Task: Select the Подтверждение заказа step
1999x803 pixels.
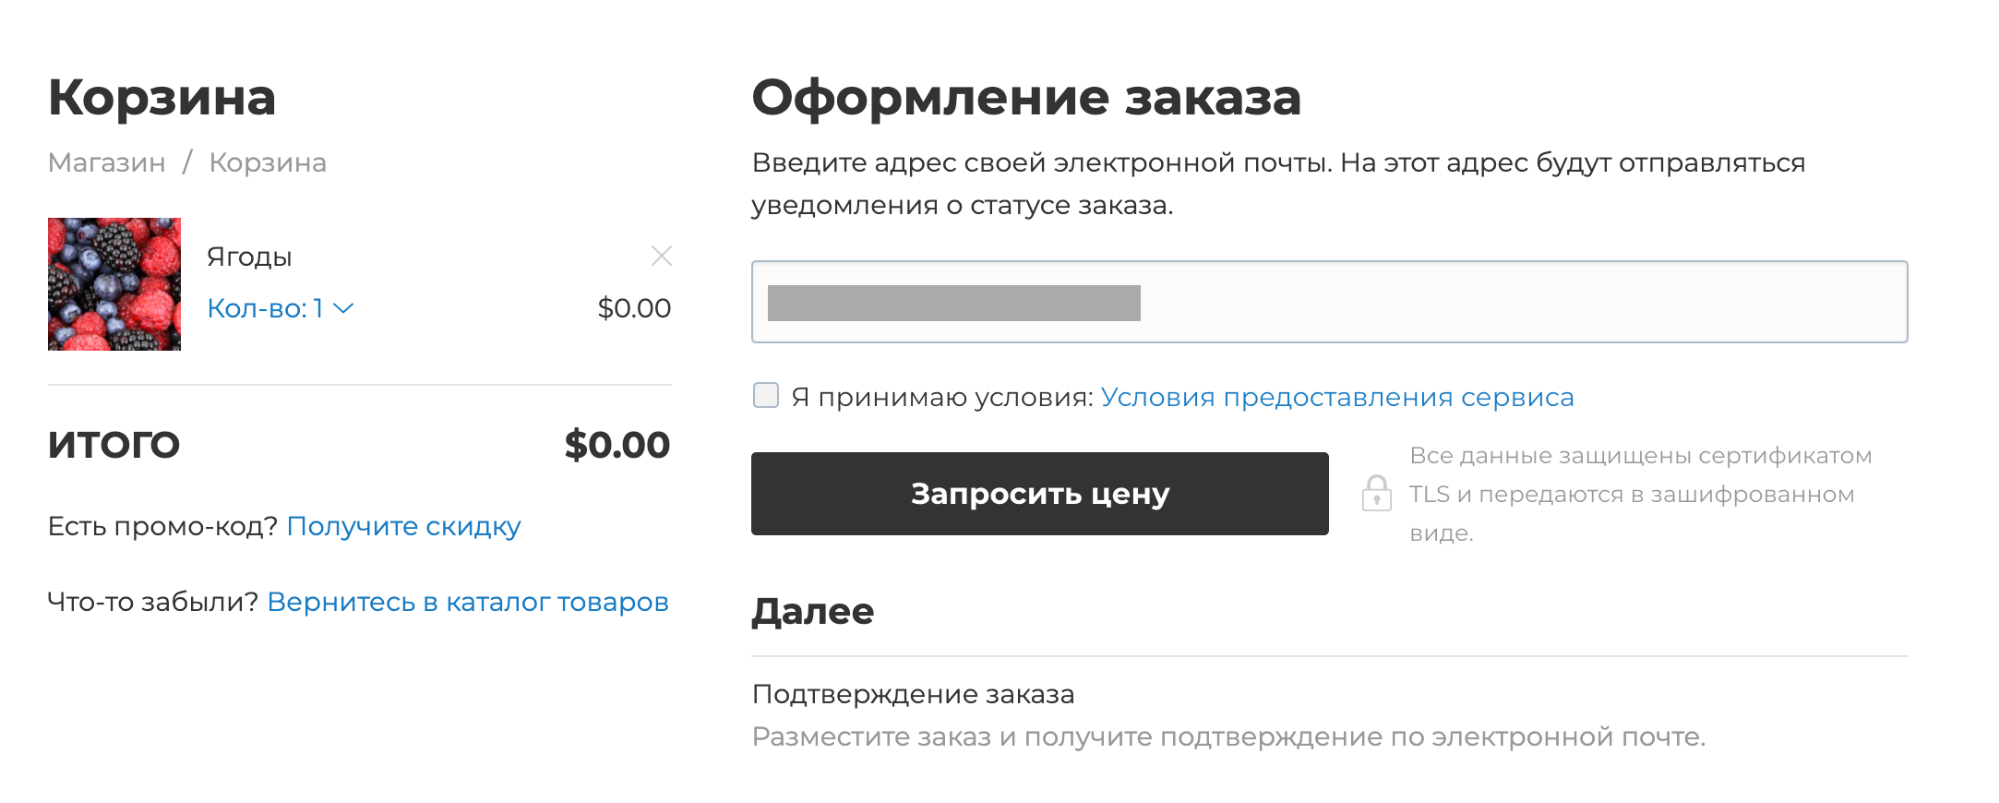Action: coord(913,694)
